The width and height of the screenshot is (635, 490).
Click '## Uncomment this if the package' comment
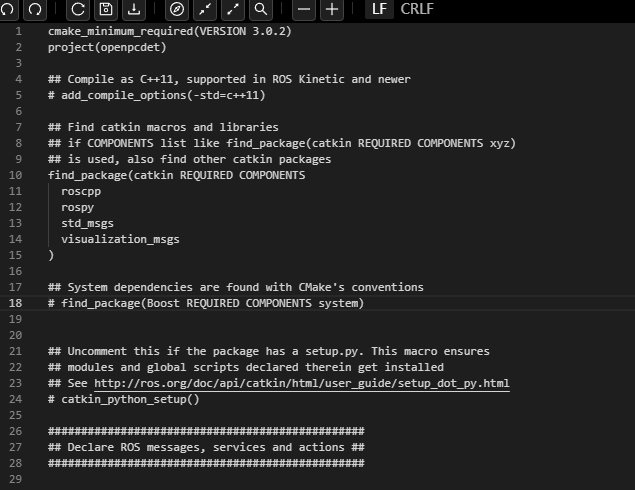(x=268, y=351)
